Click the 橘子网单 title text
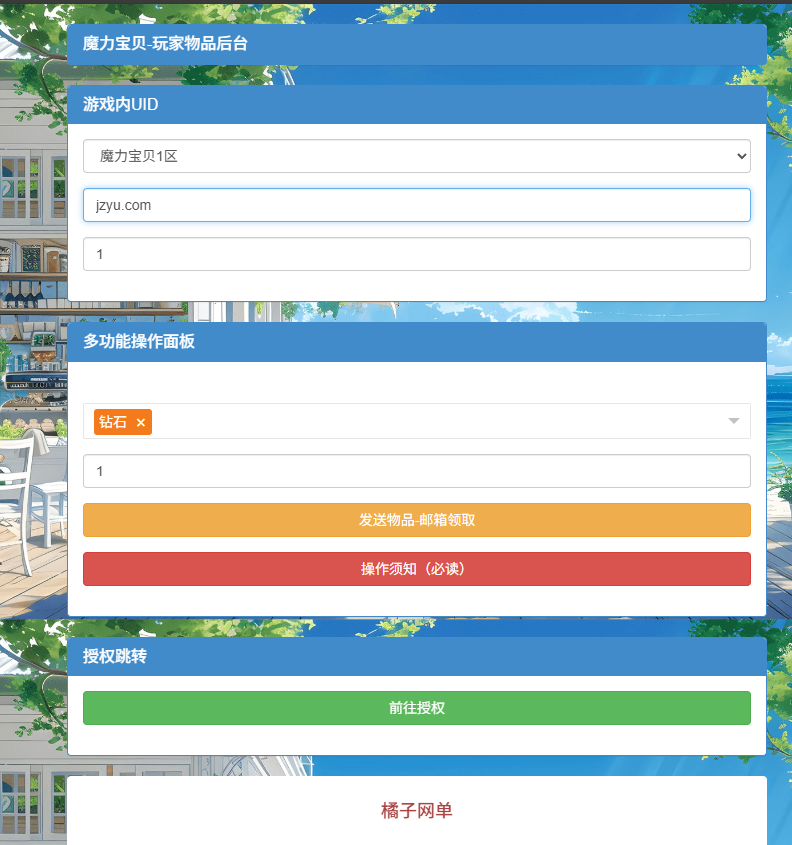 [416, 811]
